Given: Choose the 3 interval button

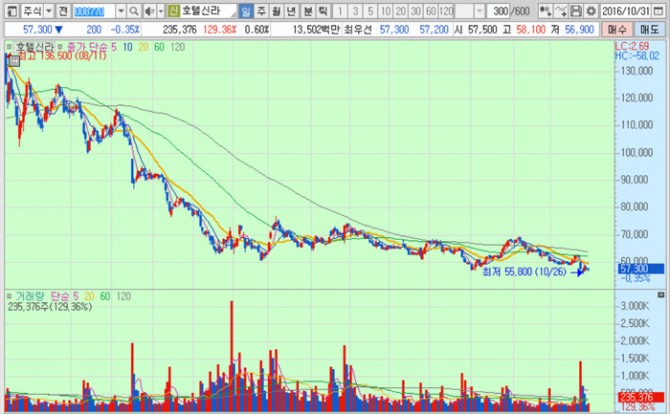Looking at the screenshot, I should [x=355, y=11].
